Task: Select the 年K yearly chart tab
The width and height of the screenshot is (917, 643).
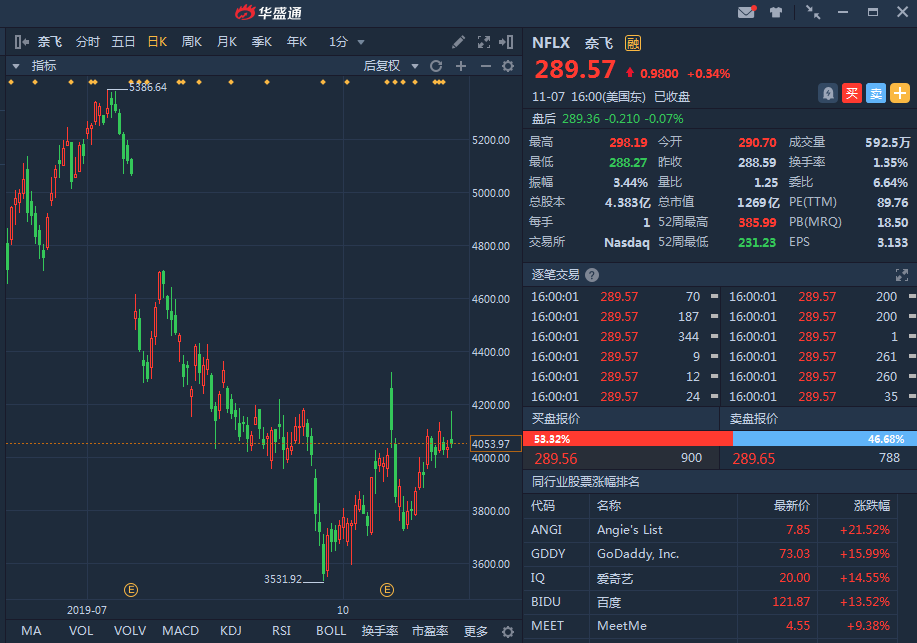Action: [x=297, y=42]
